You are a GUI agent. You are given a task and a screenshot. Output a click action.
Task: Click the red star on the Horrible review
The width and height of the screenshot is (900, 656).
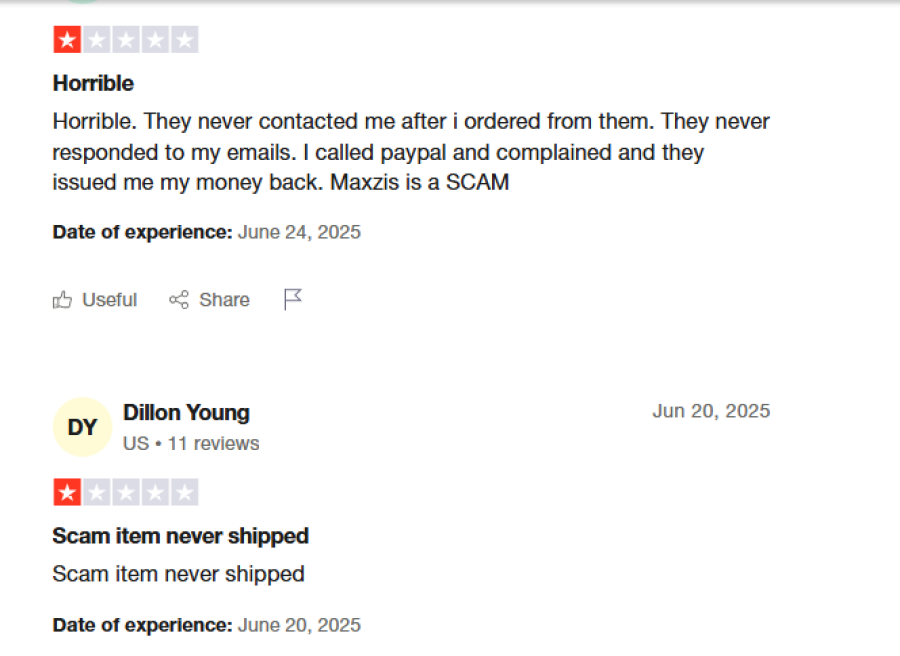(67, 40)
